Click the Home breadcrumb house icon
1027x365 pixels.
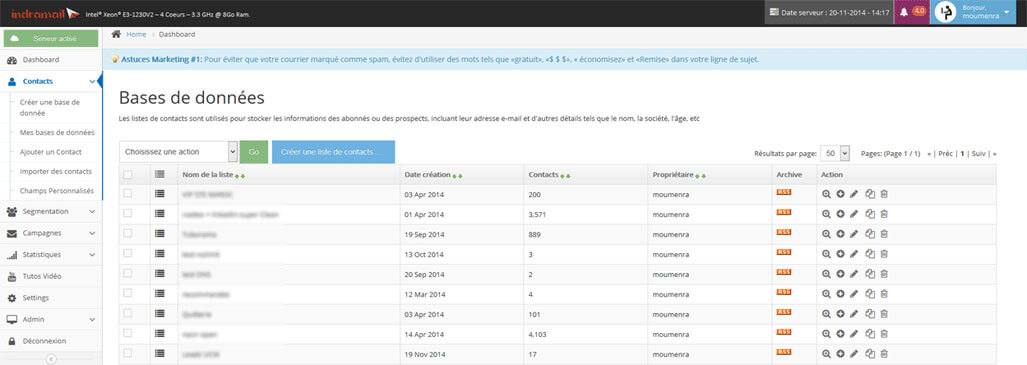coord(116,34)
